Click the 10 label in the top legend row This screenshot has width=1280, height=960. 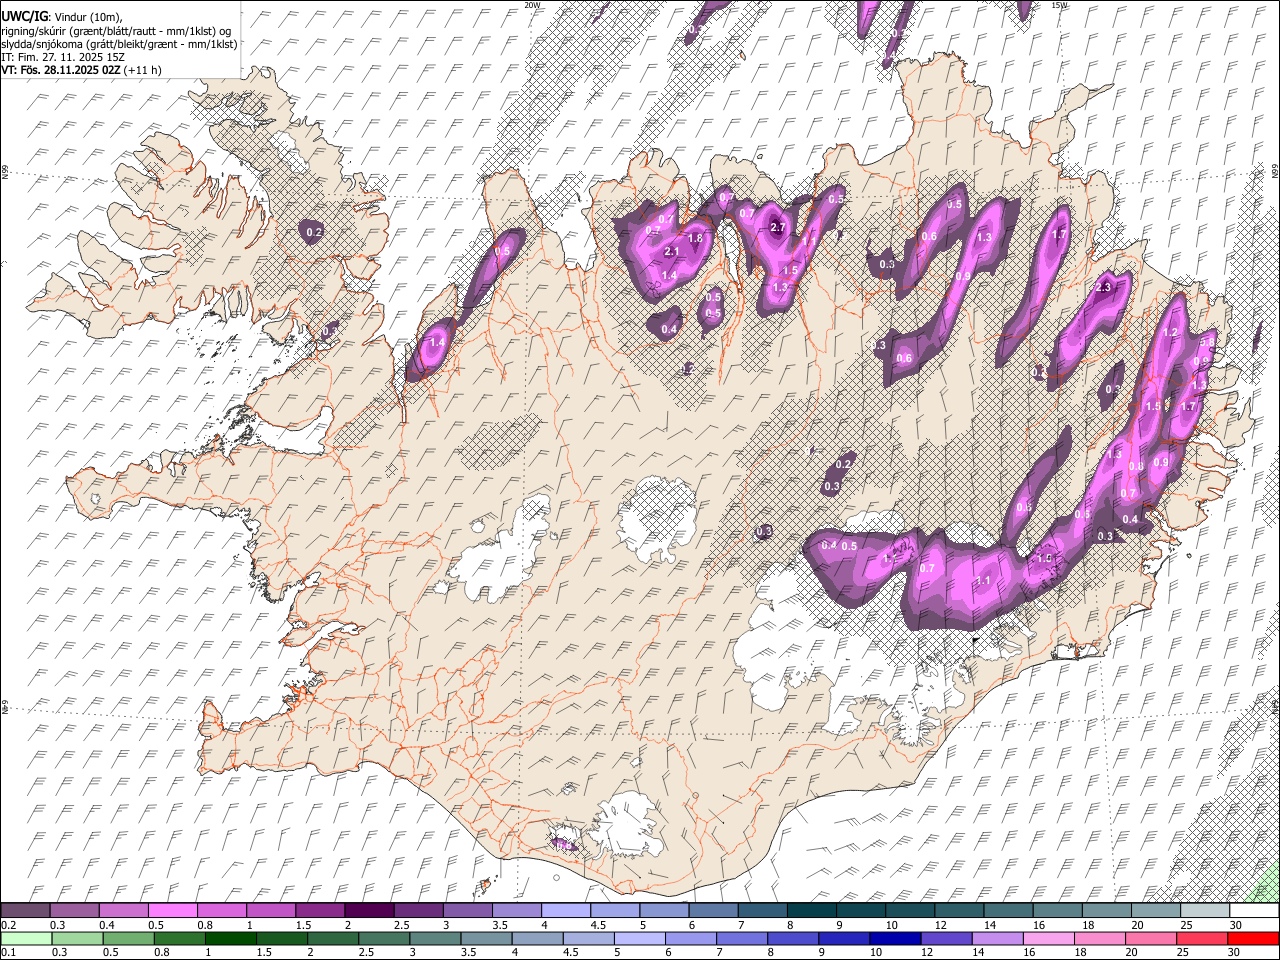[x=891, y=925]
